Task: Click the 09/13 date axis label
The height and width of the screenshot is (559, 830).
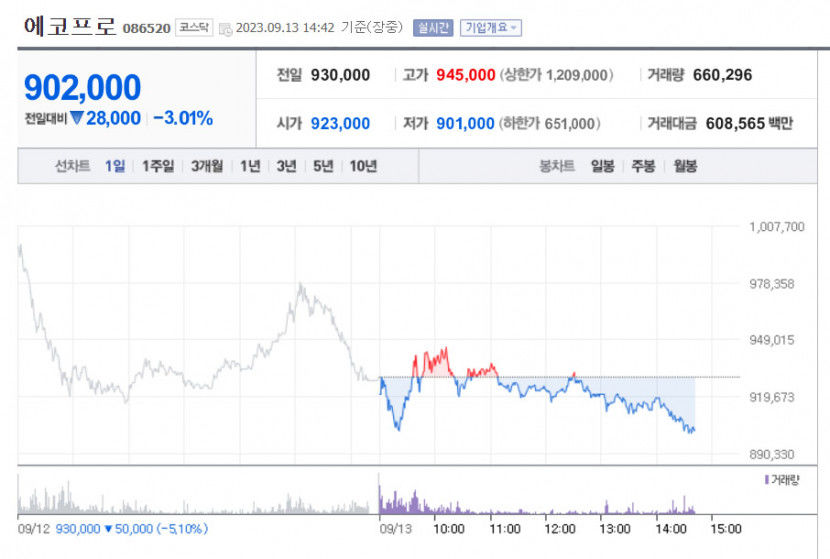Action: coord(395,529)
